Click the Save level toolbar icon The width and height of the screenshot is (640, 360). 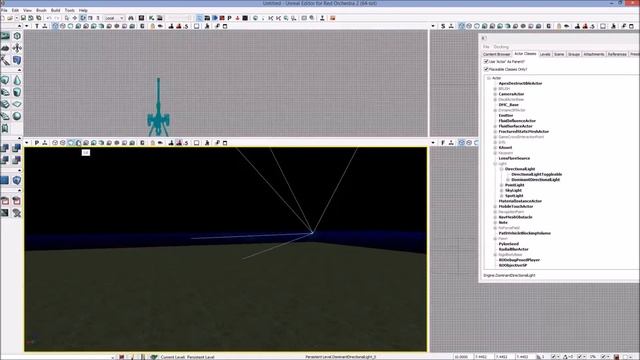[x=23, y=18]
